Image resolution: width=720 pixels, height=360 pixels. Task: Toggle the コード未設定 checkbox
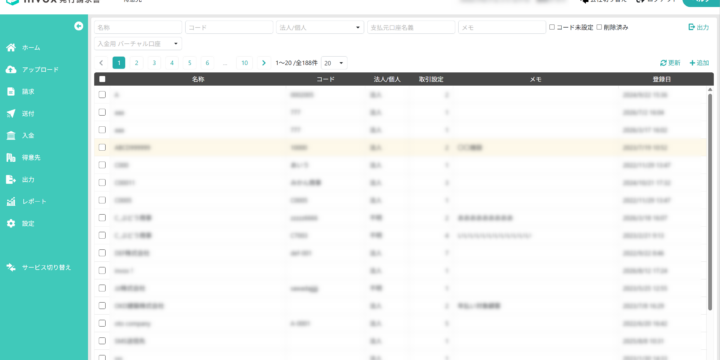pos(552,27)
